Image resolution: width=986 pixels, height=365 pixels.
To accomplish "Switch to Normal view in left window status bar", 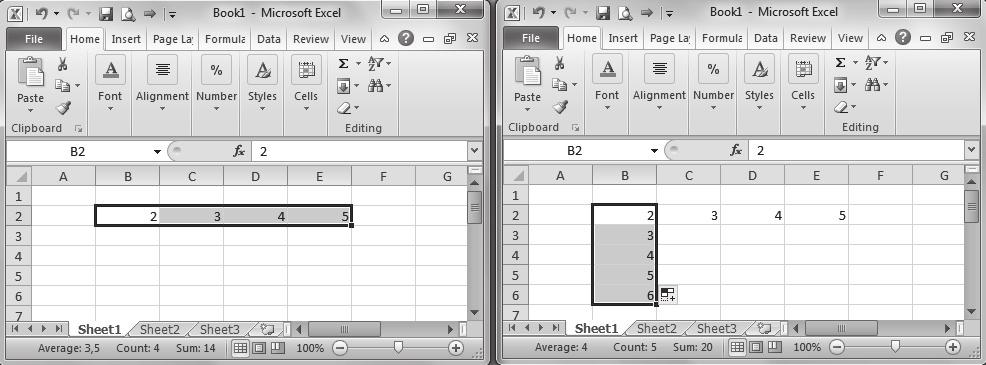I will pos(241,347).
